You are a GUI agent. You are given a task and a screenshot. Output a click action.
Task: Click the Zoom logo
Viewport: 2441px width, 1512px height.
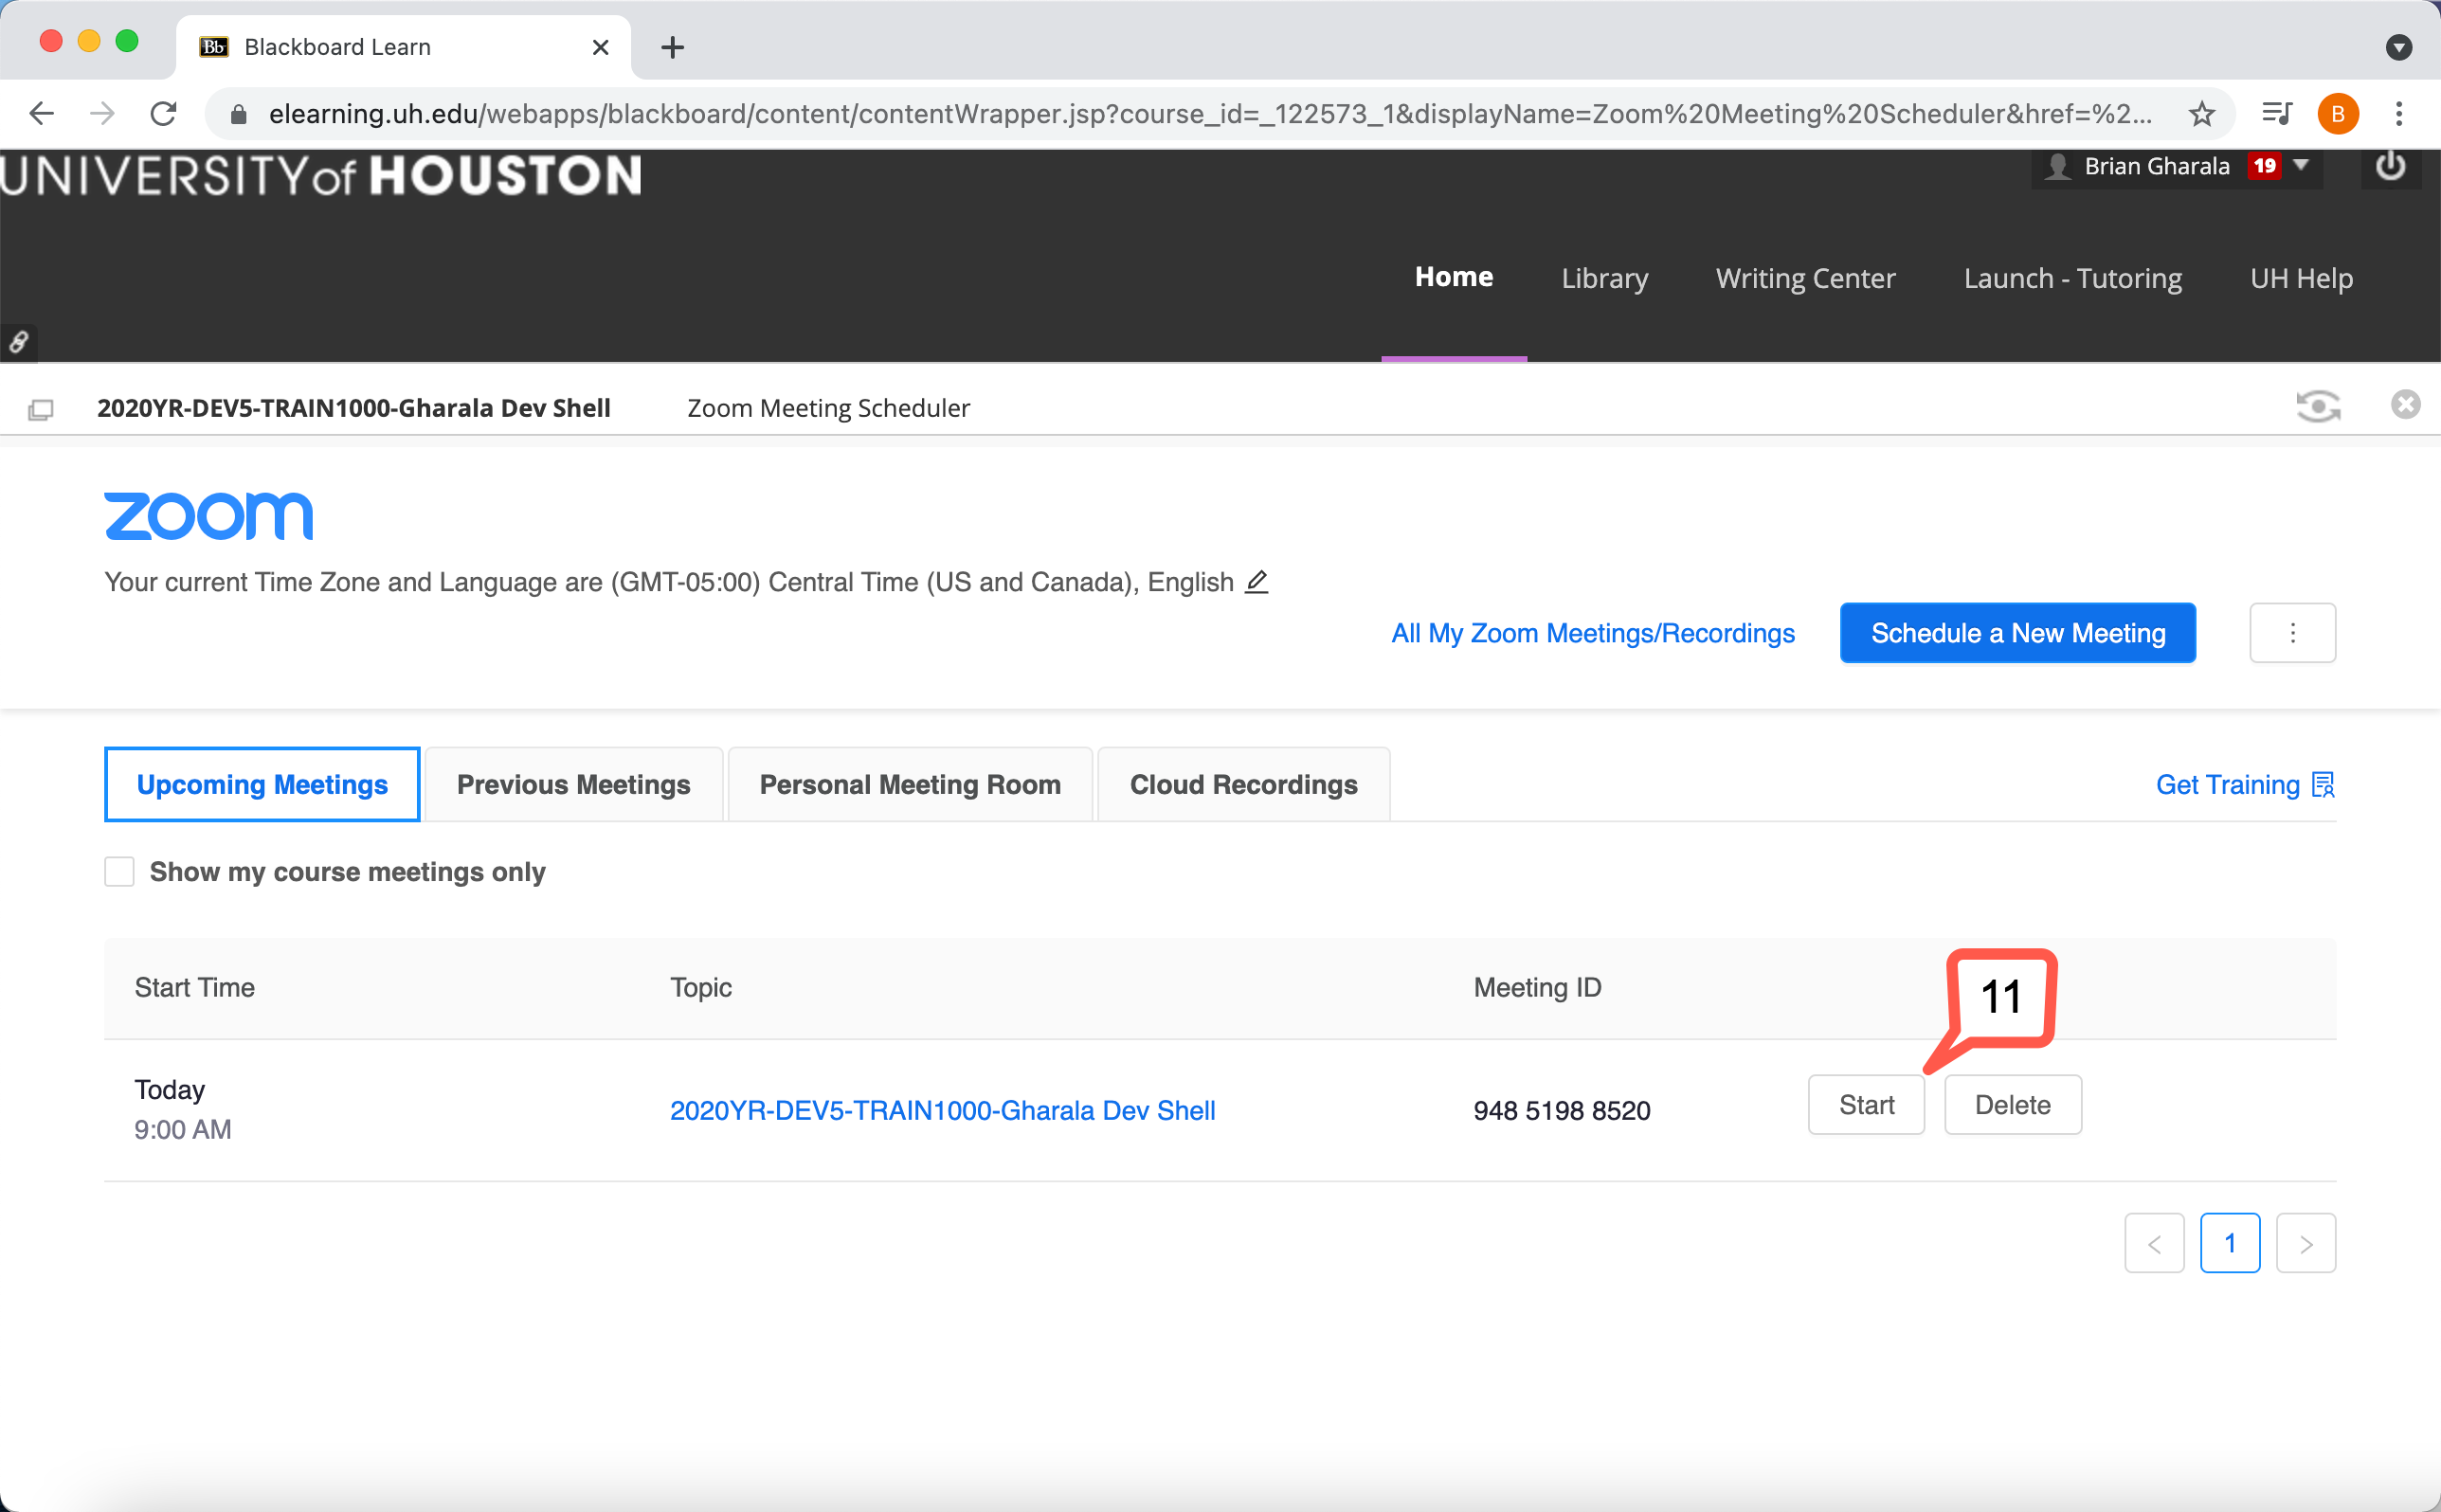coord(209,516)
